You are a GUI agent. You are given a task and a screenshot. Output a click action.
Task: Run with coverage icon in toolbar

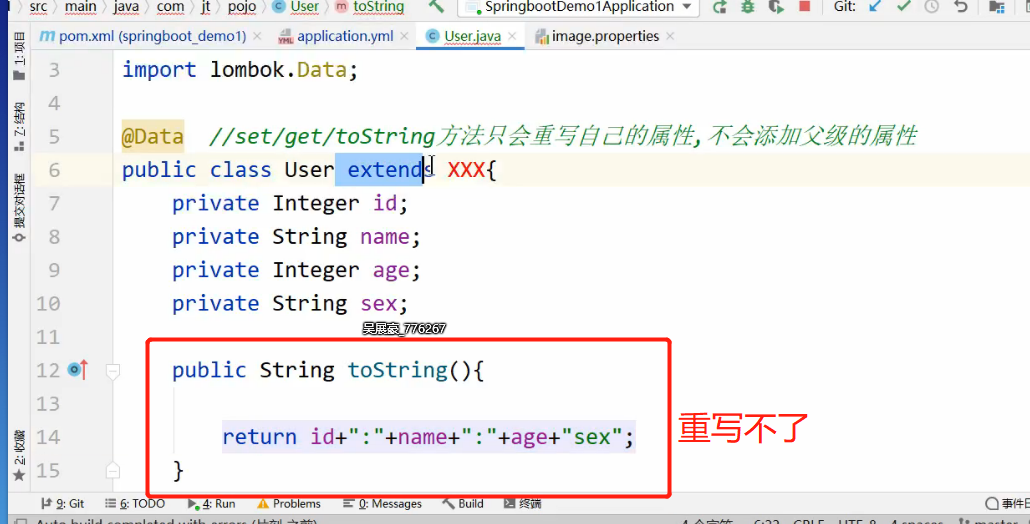click(x=776, y=7)
